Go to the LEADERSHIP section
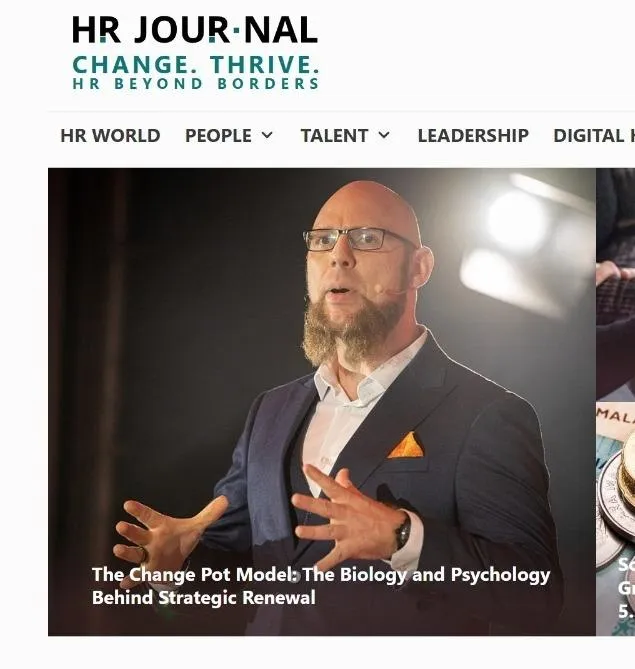This screenshot has height=669, width=635. coord(473,136)
